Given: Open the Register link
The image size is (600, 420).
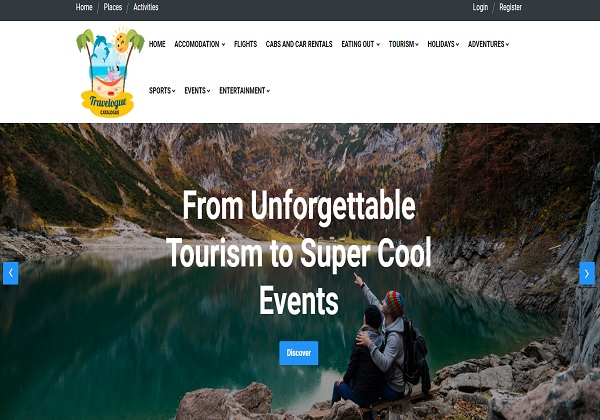Looking at the screenshot, I should [x=510, y=7].
